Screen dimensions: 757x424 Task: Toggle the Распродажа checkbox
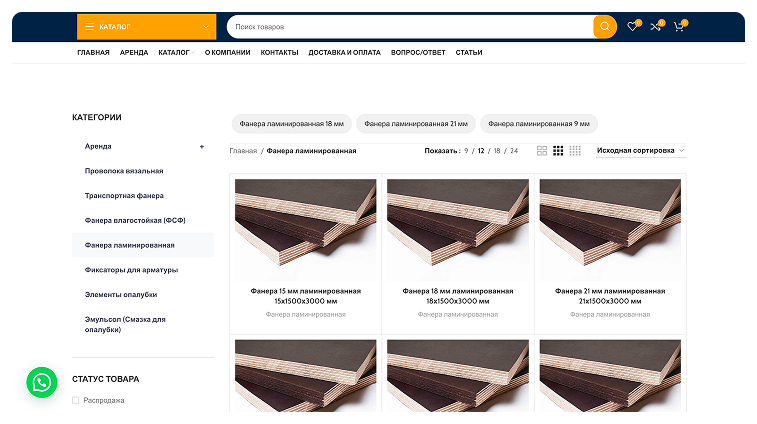click(x=75, y=400)
